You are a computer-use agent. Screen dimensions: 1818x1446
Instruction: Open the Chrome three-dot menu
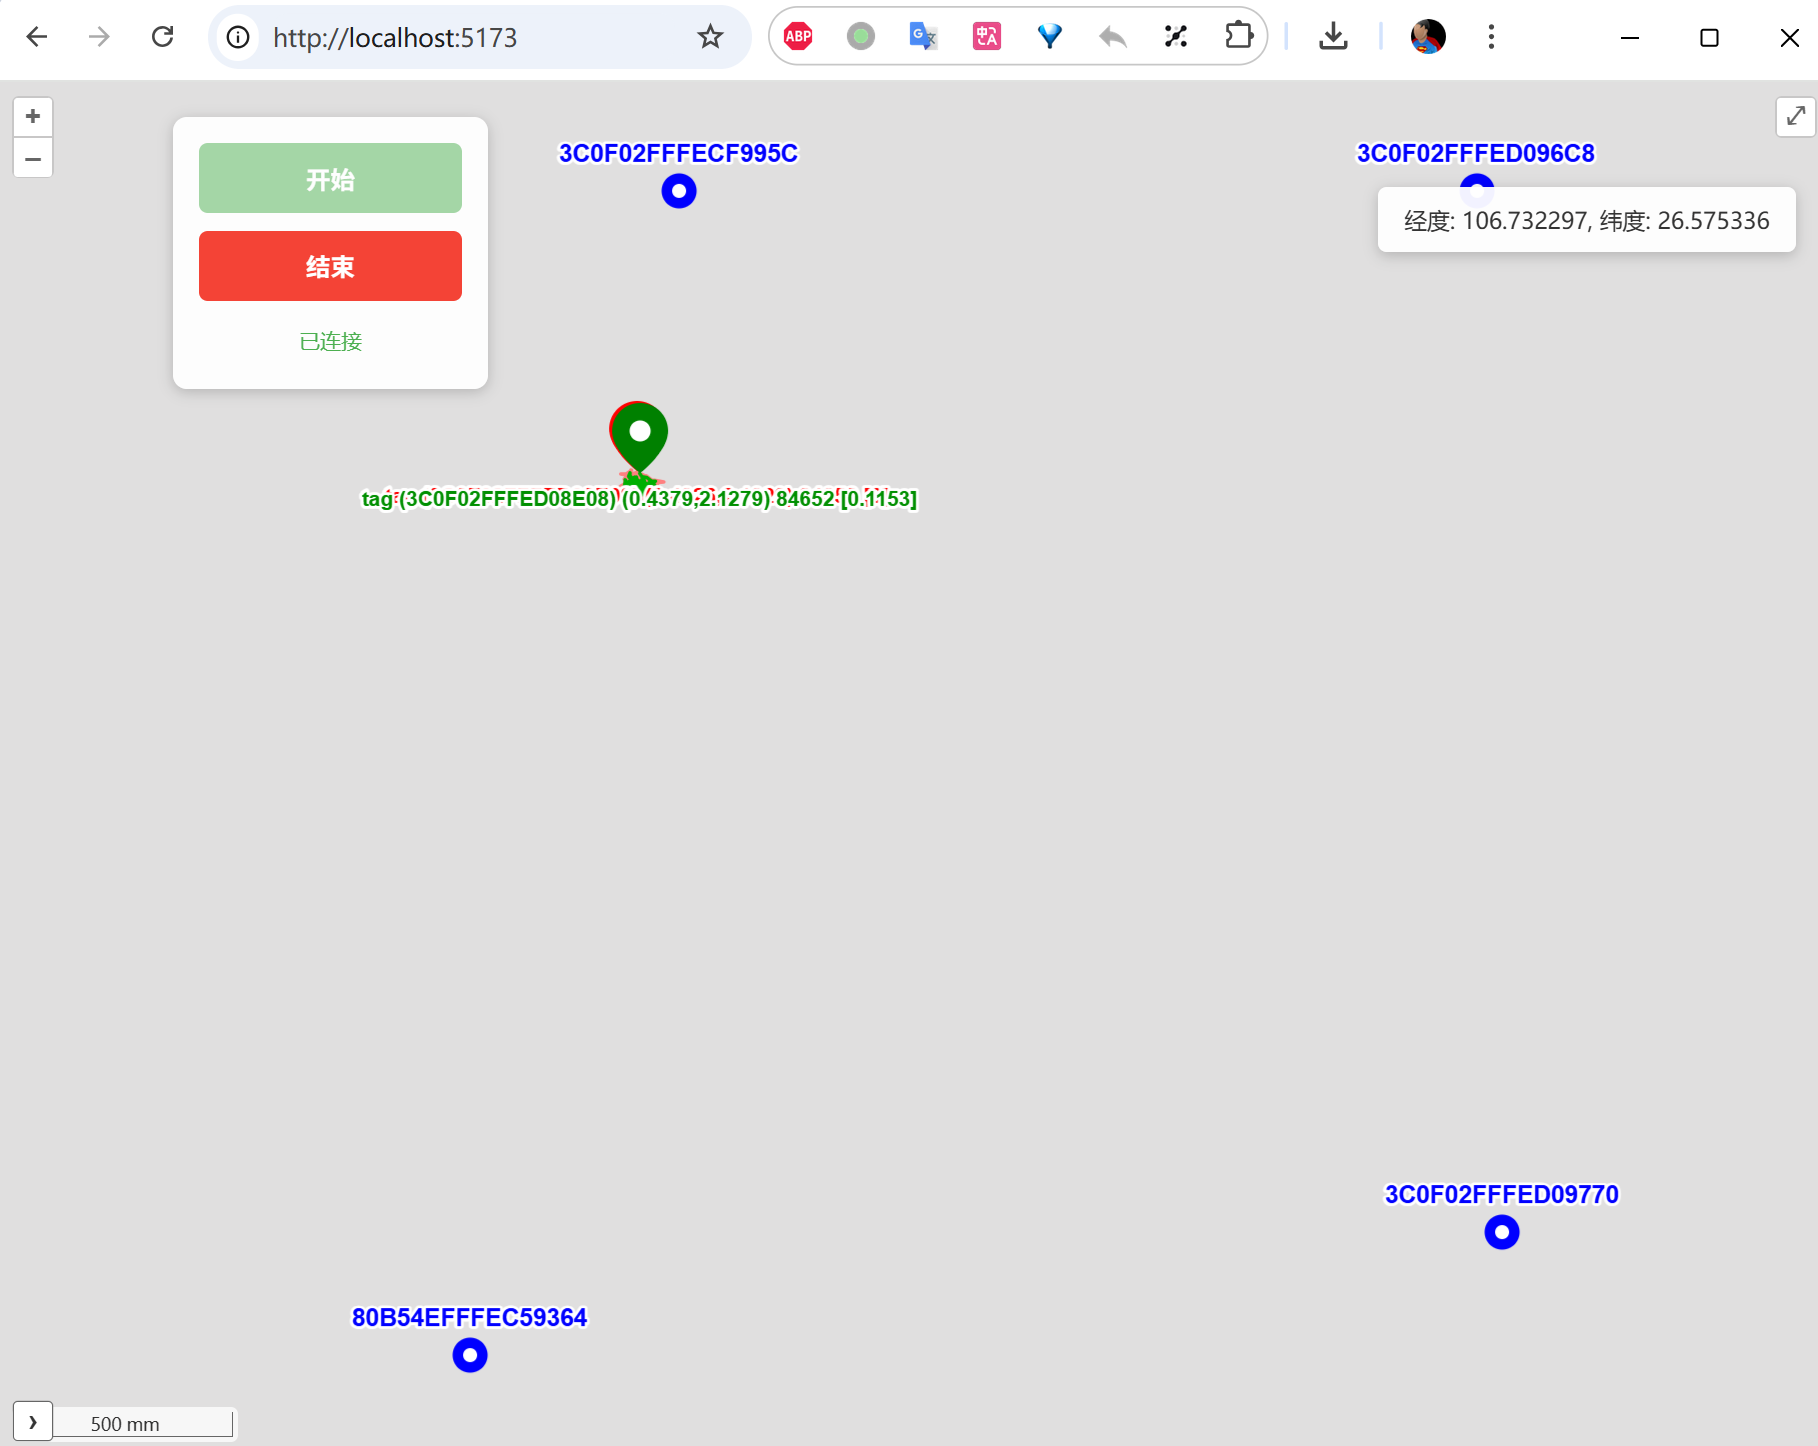click(1491, 37)
